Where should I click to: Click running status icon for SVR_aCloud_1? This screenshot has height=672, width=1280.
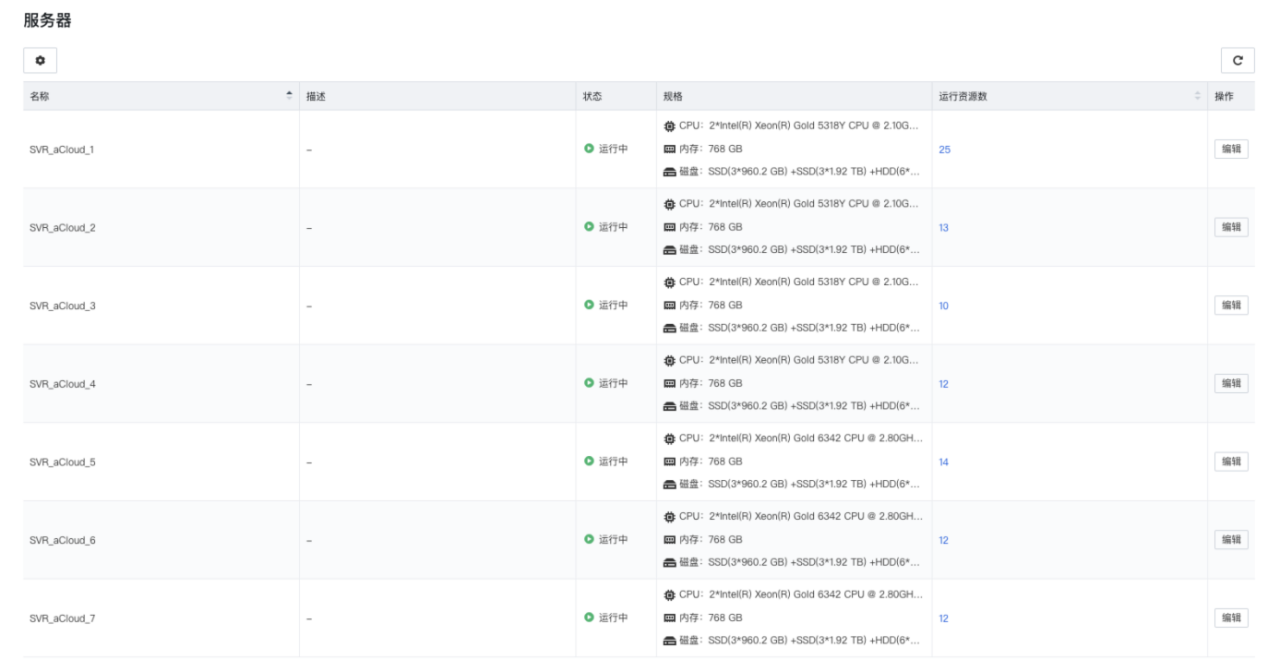pyautogui.click(x=589, y=149)
